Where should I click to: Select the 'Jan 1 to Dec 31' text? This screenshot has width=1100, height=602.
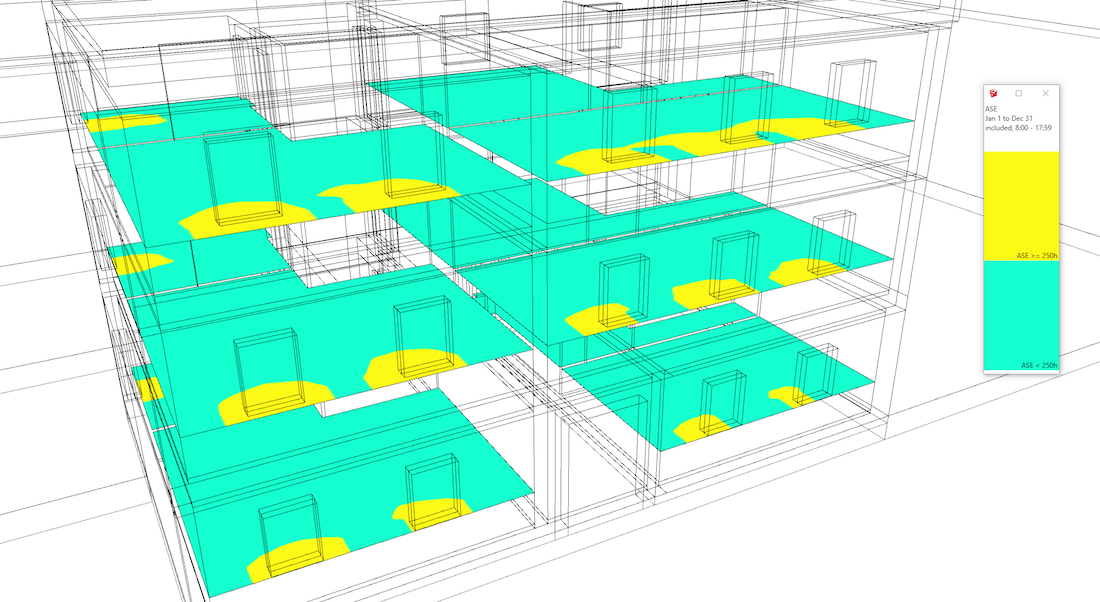pyautogui.click(x=1009, y=119)
